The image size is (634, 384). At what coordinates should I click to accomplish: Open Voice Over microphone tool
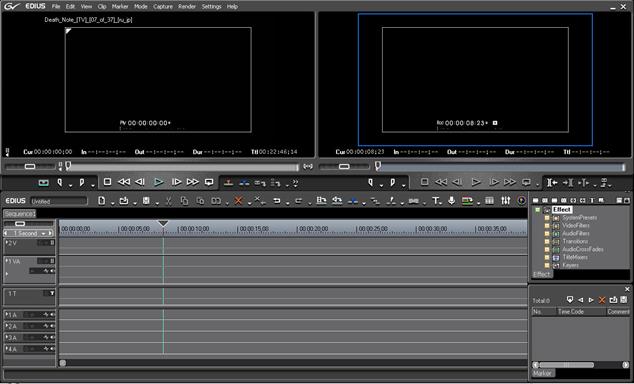(x=451, y=200)
